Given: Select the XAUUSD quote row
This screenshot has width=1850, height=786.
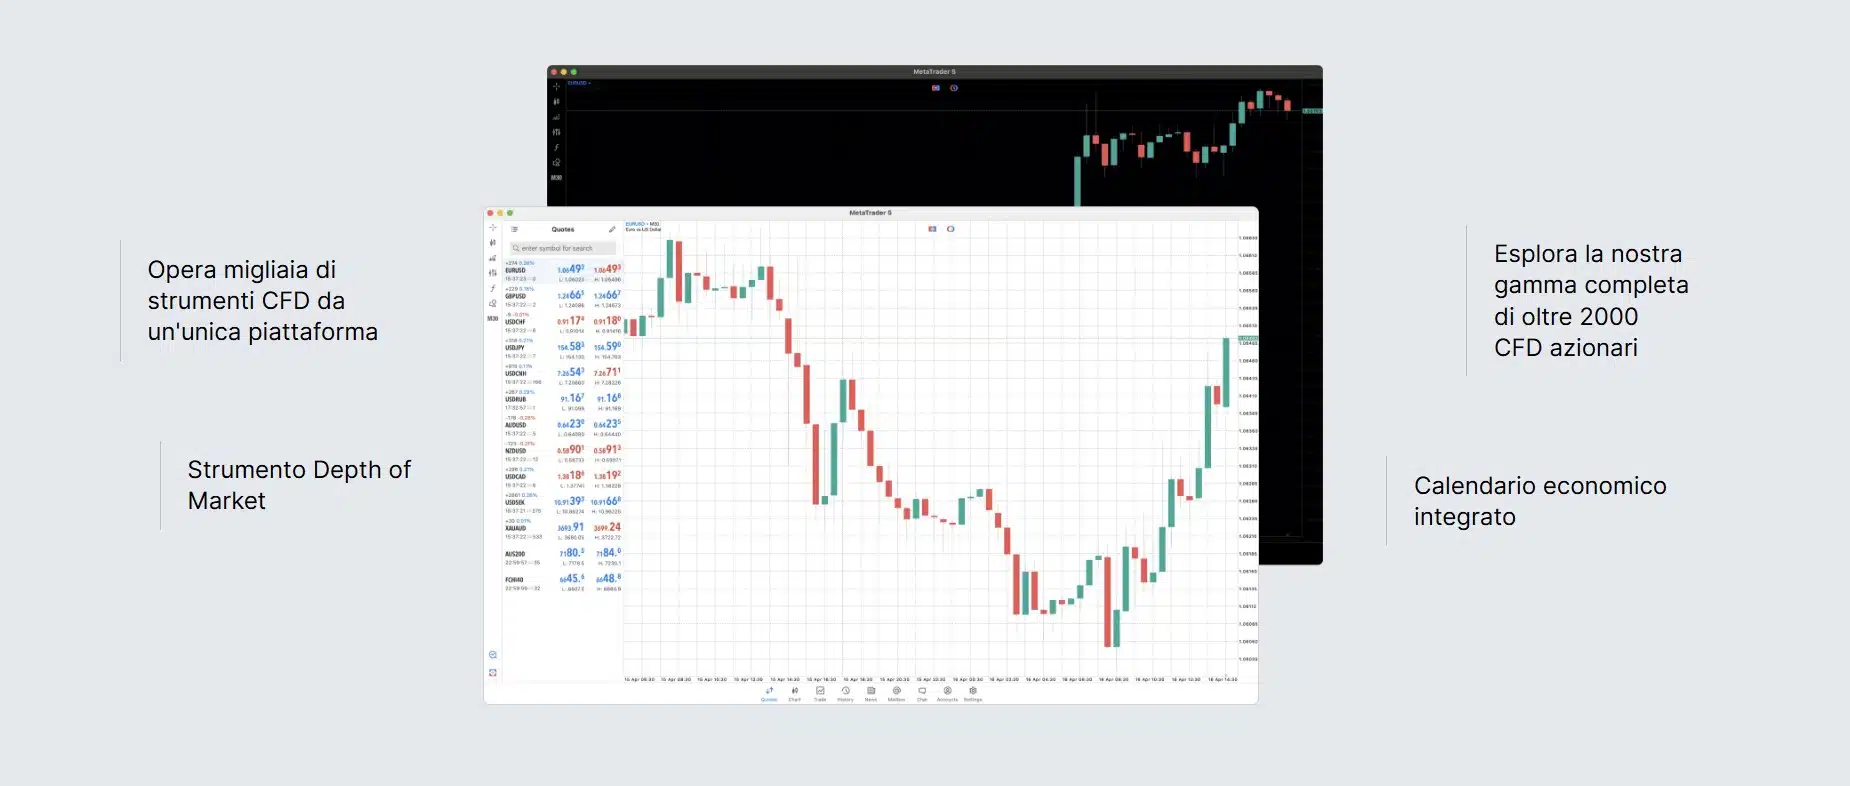Looking at the screenshot, I should 562,529.
